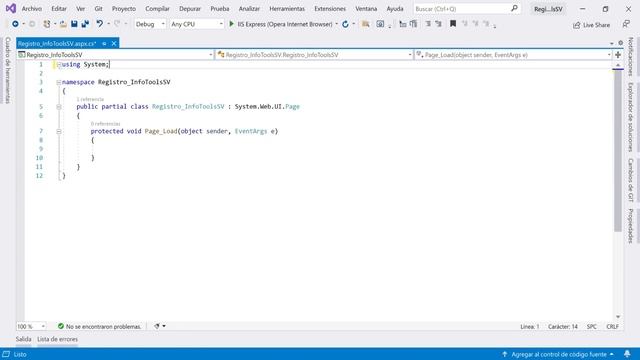Image resolution: width=640 pixels, height=360 pixels.
Task: Collapse the Page_Load method block
Action: pos(59,131)
